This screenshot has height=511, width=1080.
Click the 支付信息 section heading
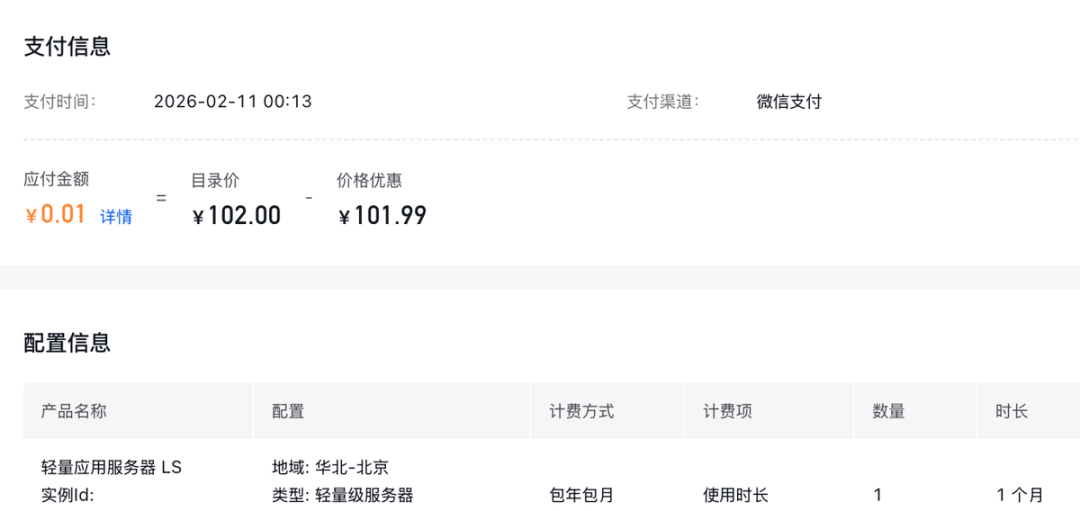point(67,46)
